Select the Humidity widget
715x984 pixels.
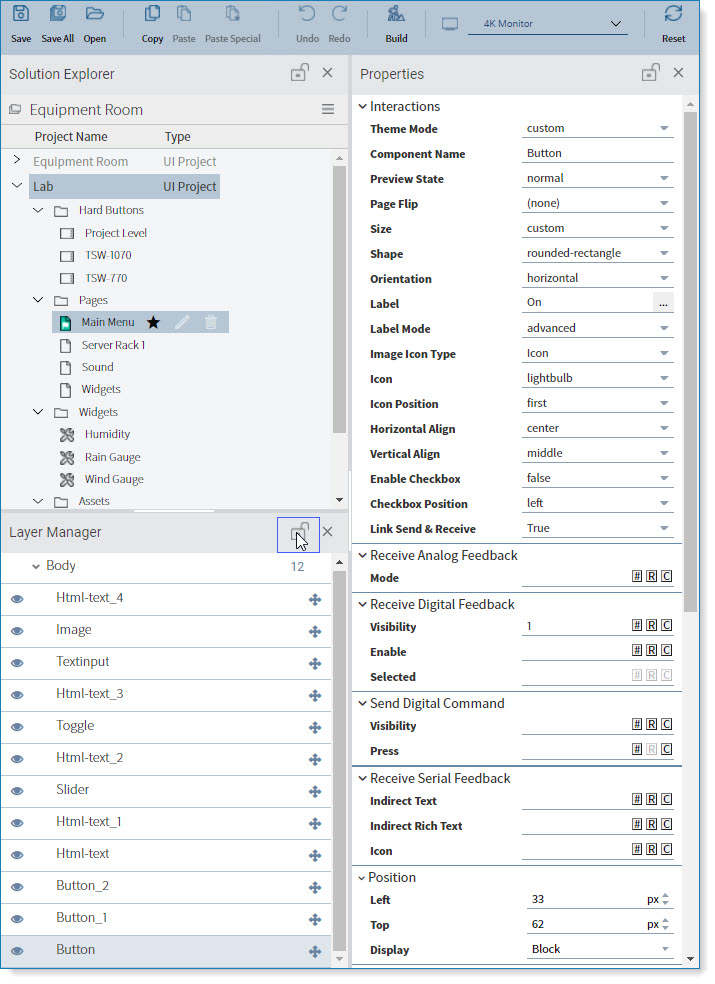pyautogui.click(x=107, y=434)
